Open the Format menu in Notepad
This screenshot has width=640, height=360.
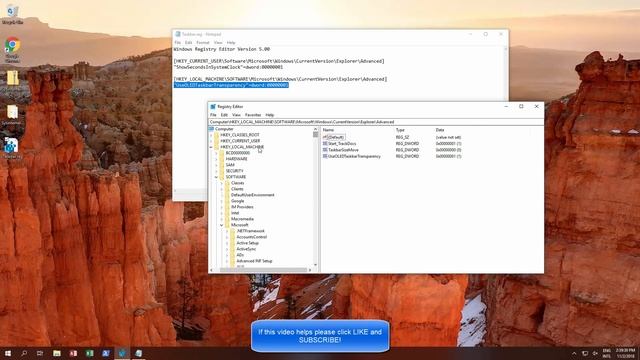tap(202, 42)
